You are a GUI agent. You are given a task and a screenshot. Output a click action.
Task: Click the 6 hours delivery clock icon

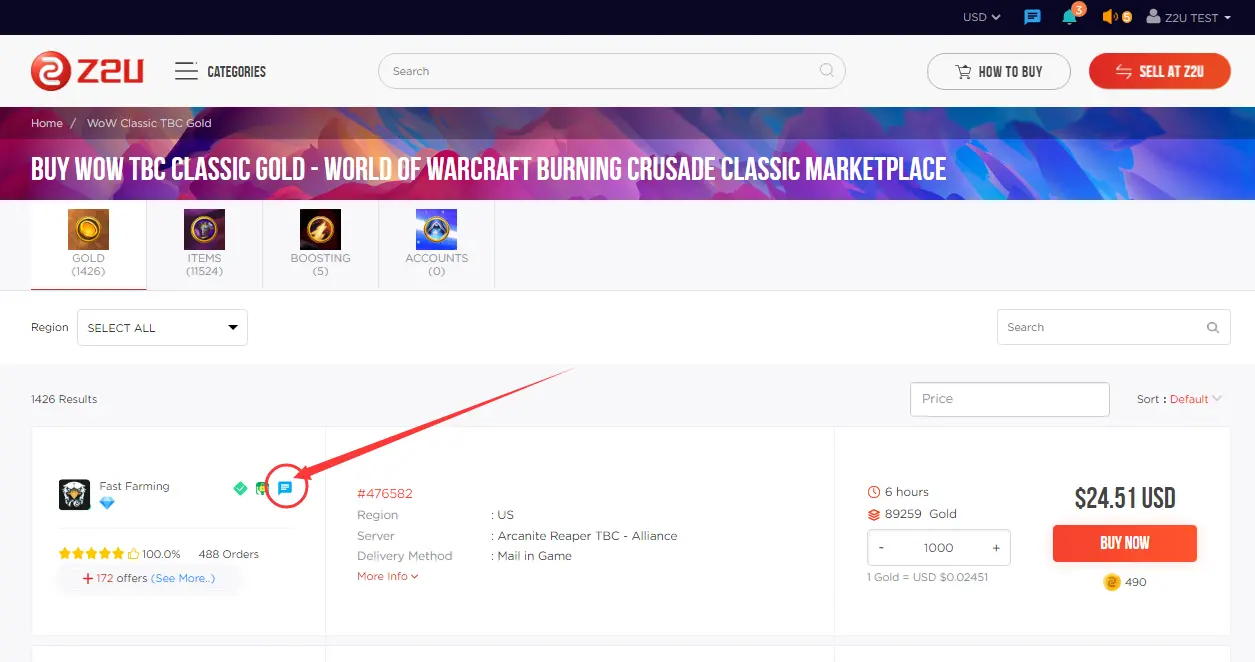tap(874, 492)
